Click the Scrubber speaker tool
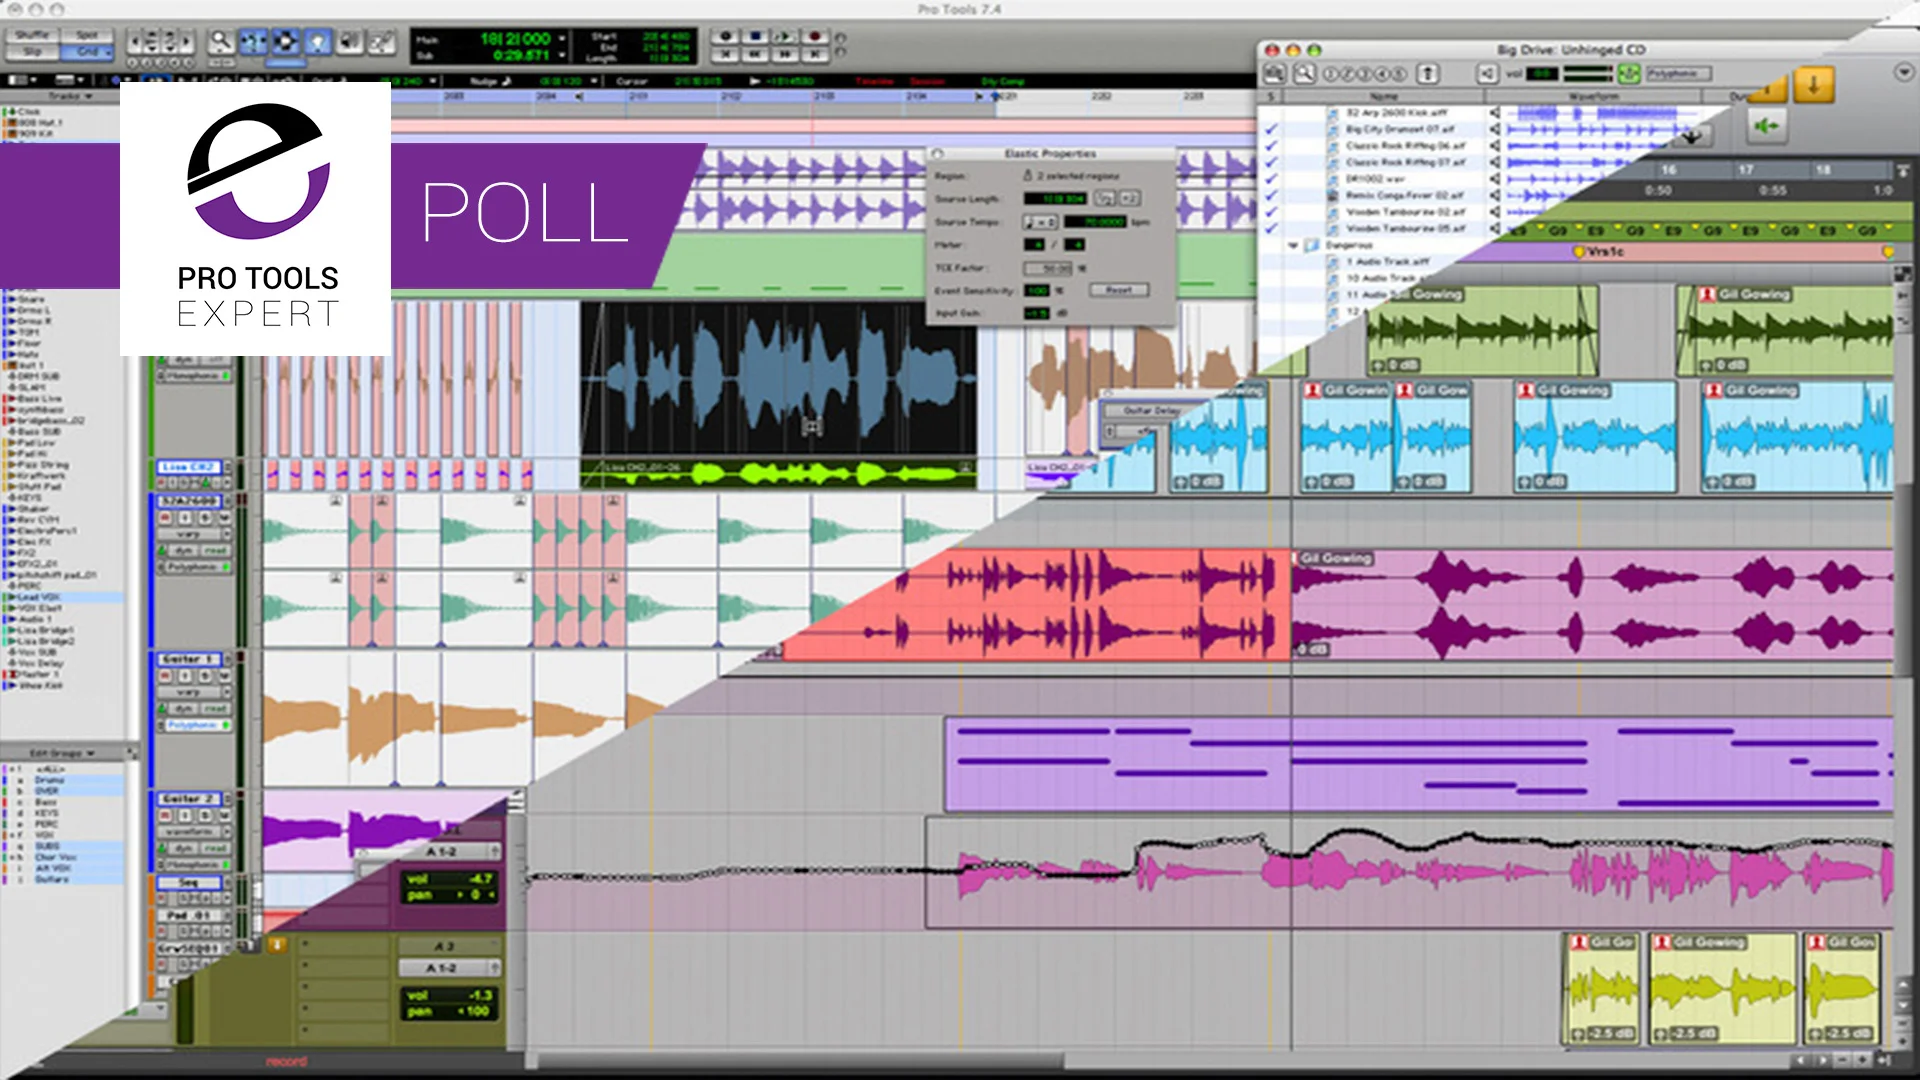This screenshot has width=1920, height=1080. 349,42
